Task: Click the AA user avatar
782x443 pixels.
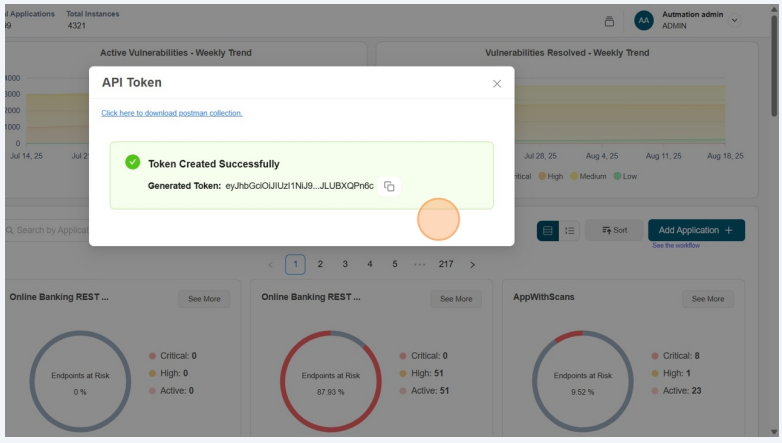Action: click(644, 20)
